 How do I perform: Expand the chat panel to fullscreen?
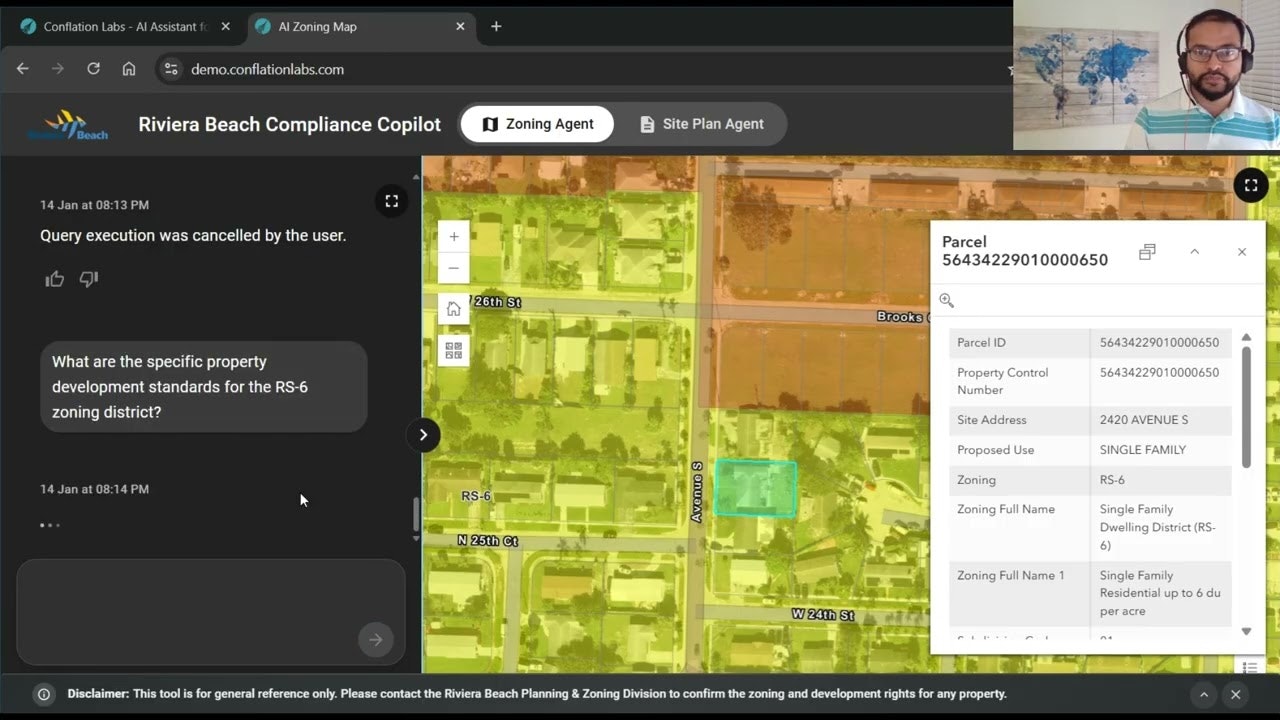point(392,201)
